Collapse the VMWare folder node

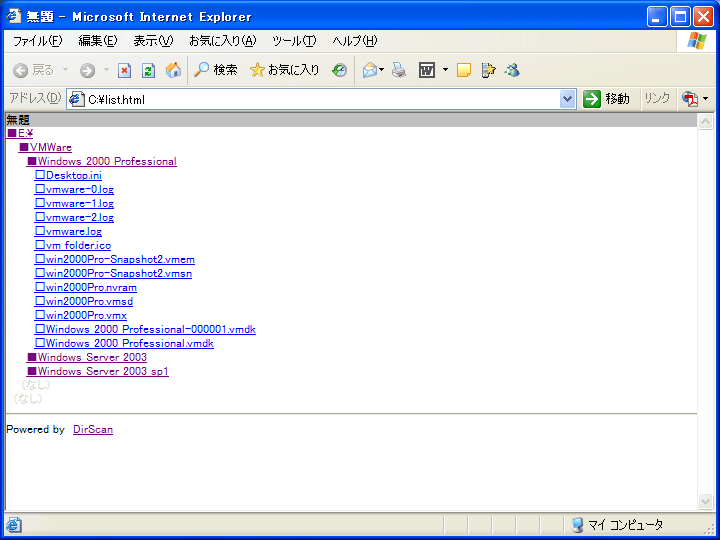click(x=45, y=147)
